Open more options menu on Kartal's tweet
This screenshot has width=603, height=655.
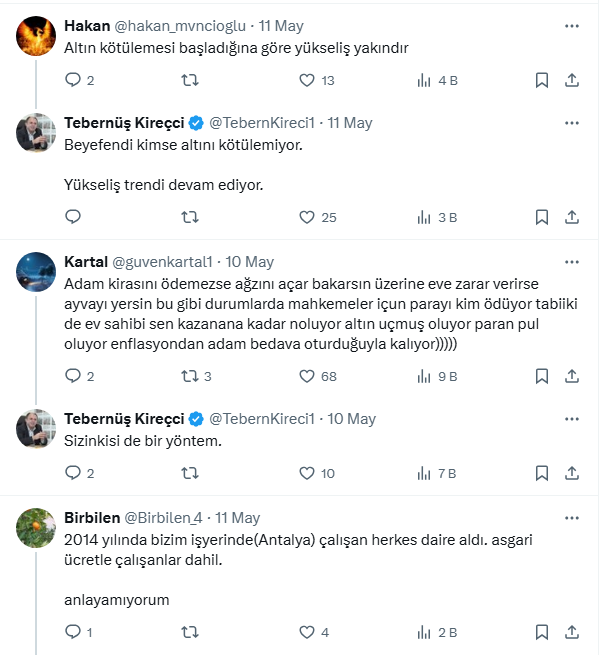[x=572, y=262]
